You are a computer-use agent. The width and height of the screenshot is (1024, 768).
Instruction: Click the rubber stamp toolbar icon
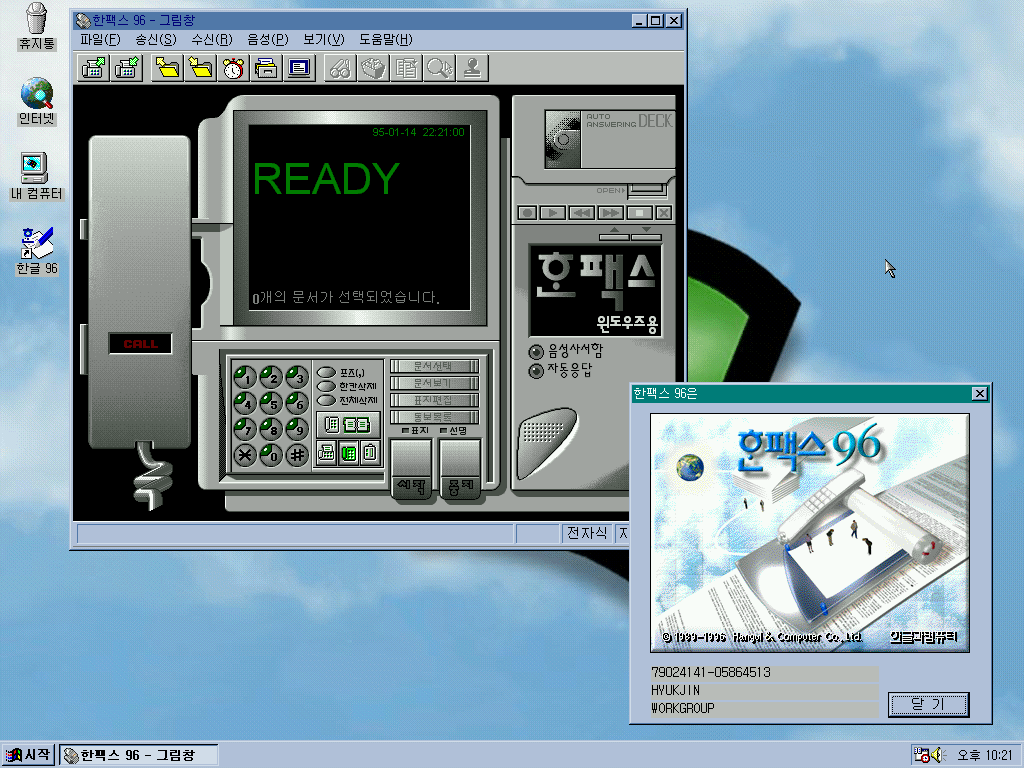473,68
